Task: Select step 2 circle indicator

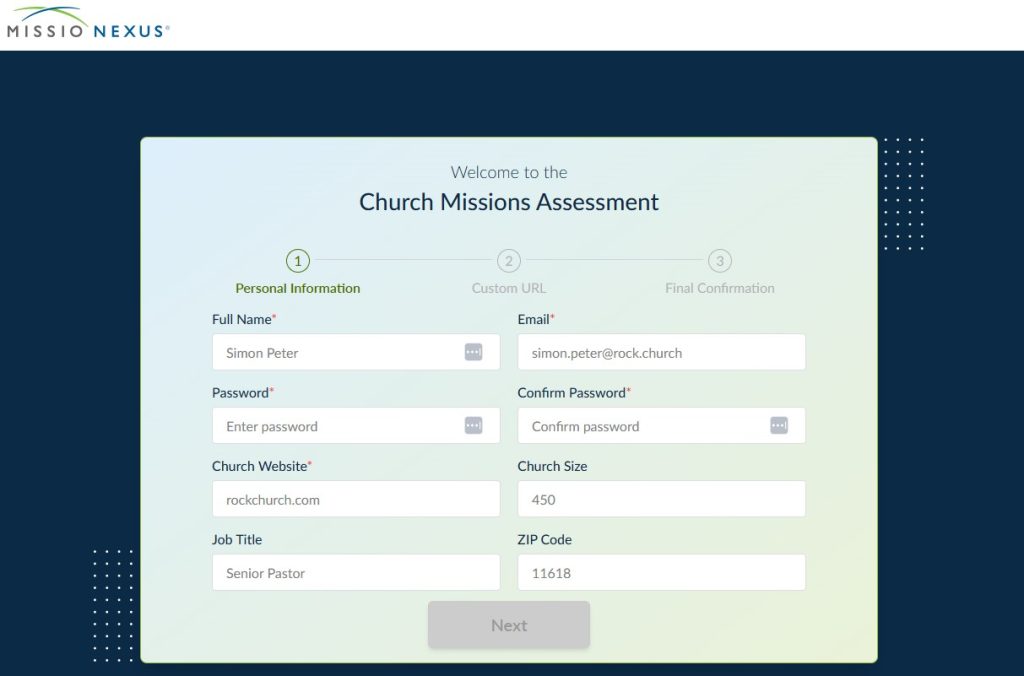Action: (x=508, y=261)
